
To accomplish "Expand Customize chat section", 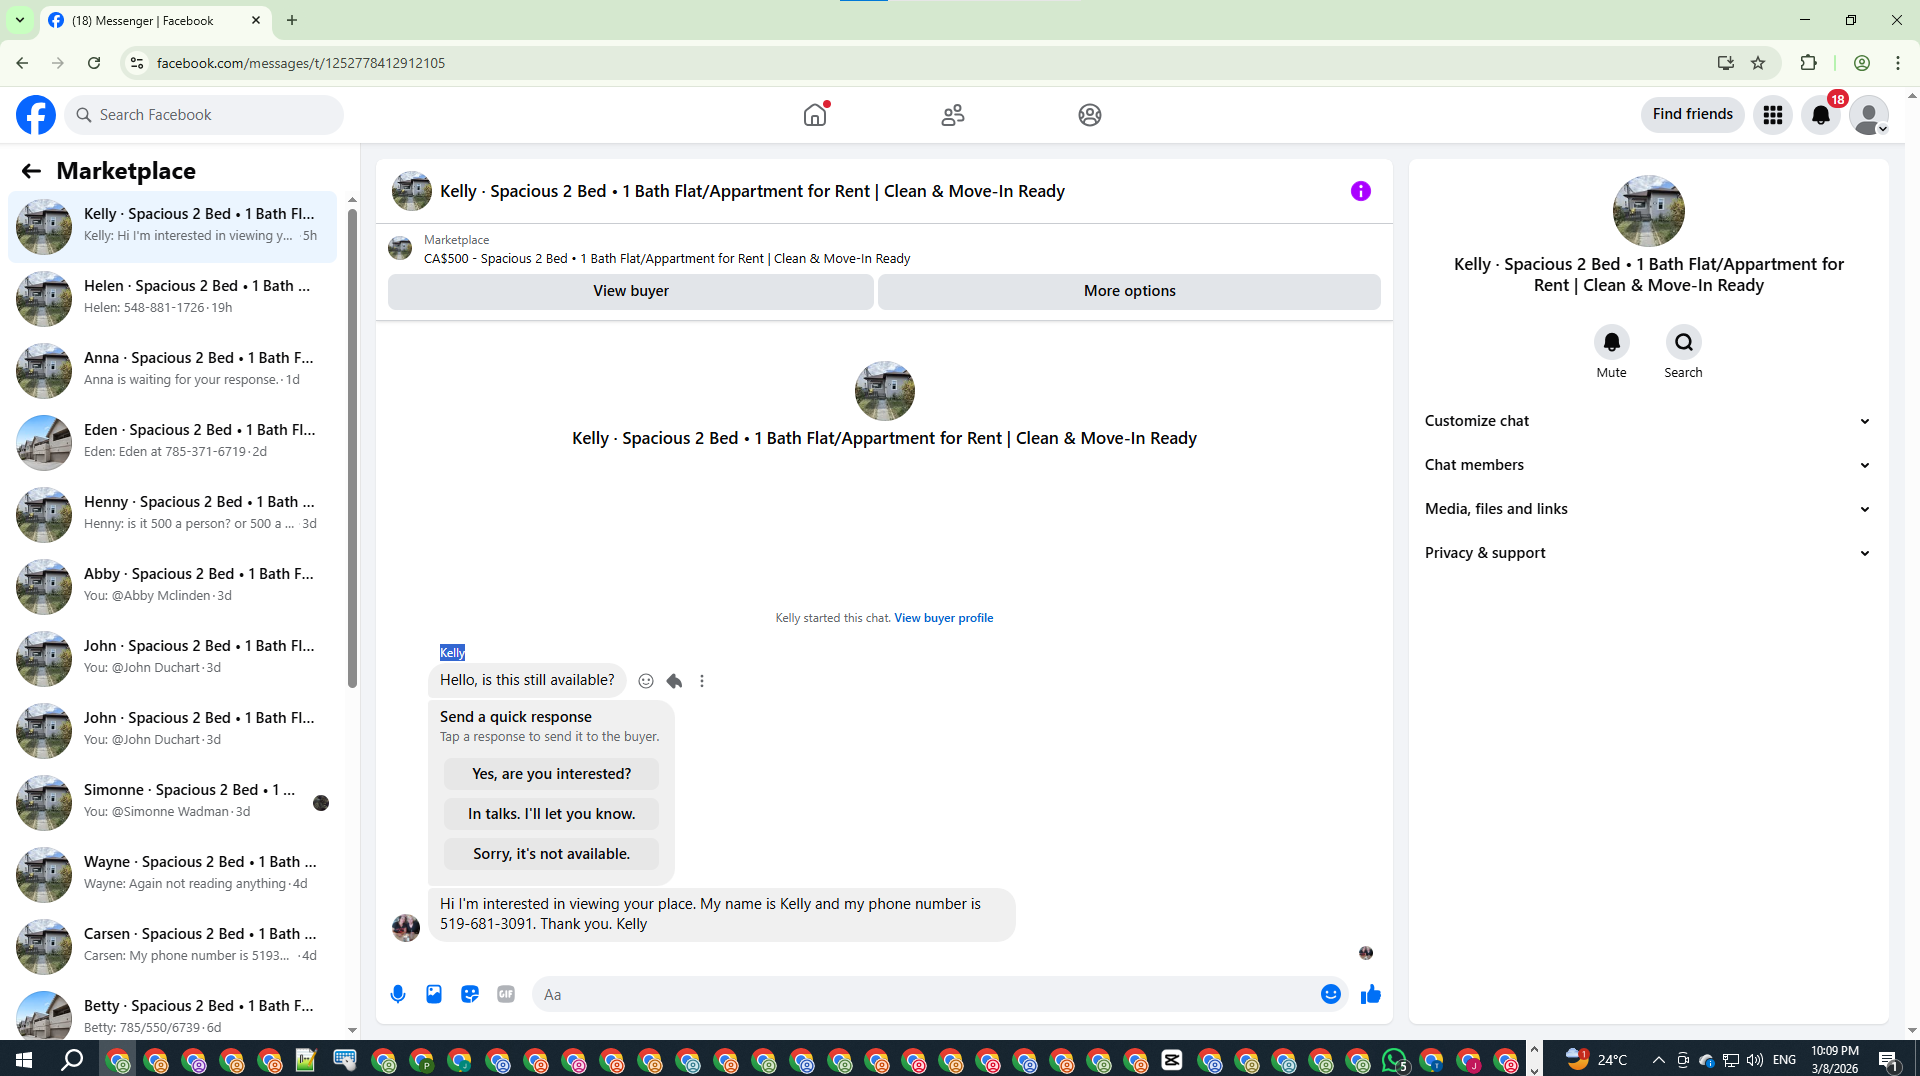I will [x=1647, y=421].
